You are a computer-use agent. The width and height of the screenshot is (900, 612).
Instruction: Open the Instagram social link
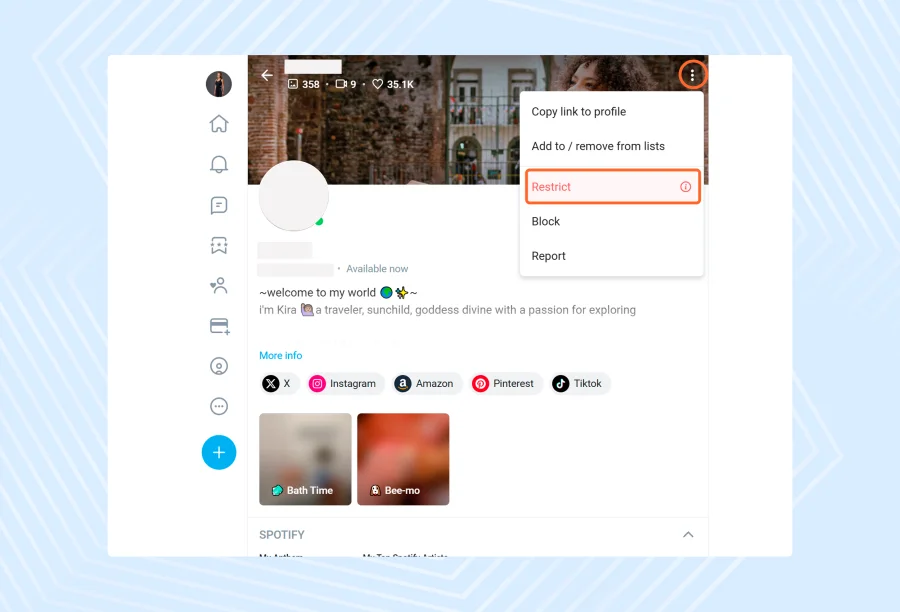click(343, 384)
